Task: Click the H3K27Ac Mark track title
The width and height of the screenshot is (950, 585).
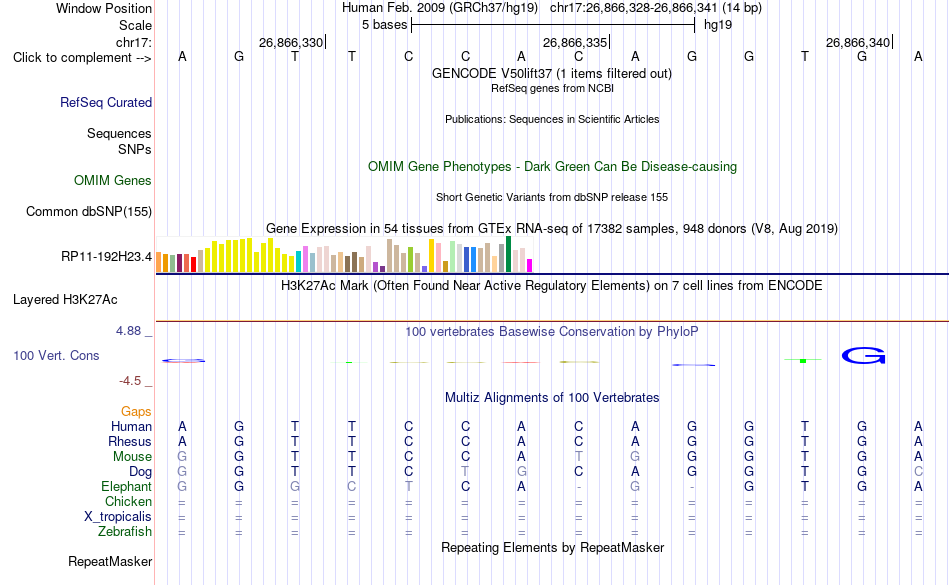Action: pos(552,285)
